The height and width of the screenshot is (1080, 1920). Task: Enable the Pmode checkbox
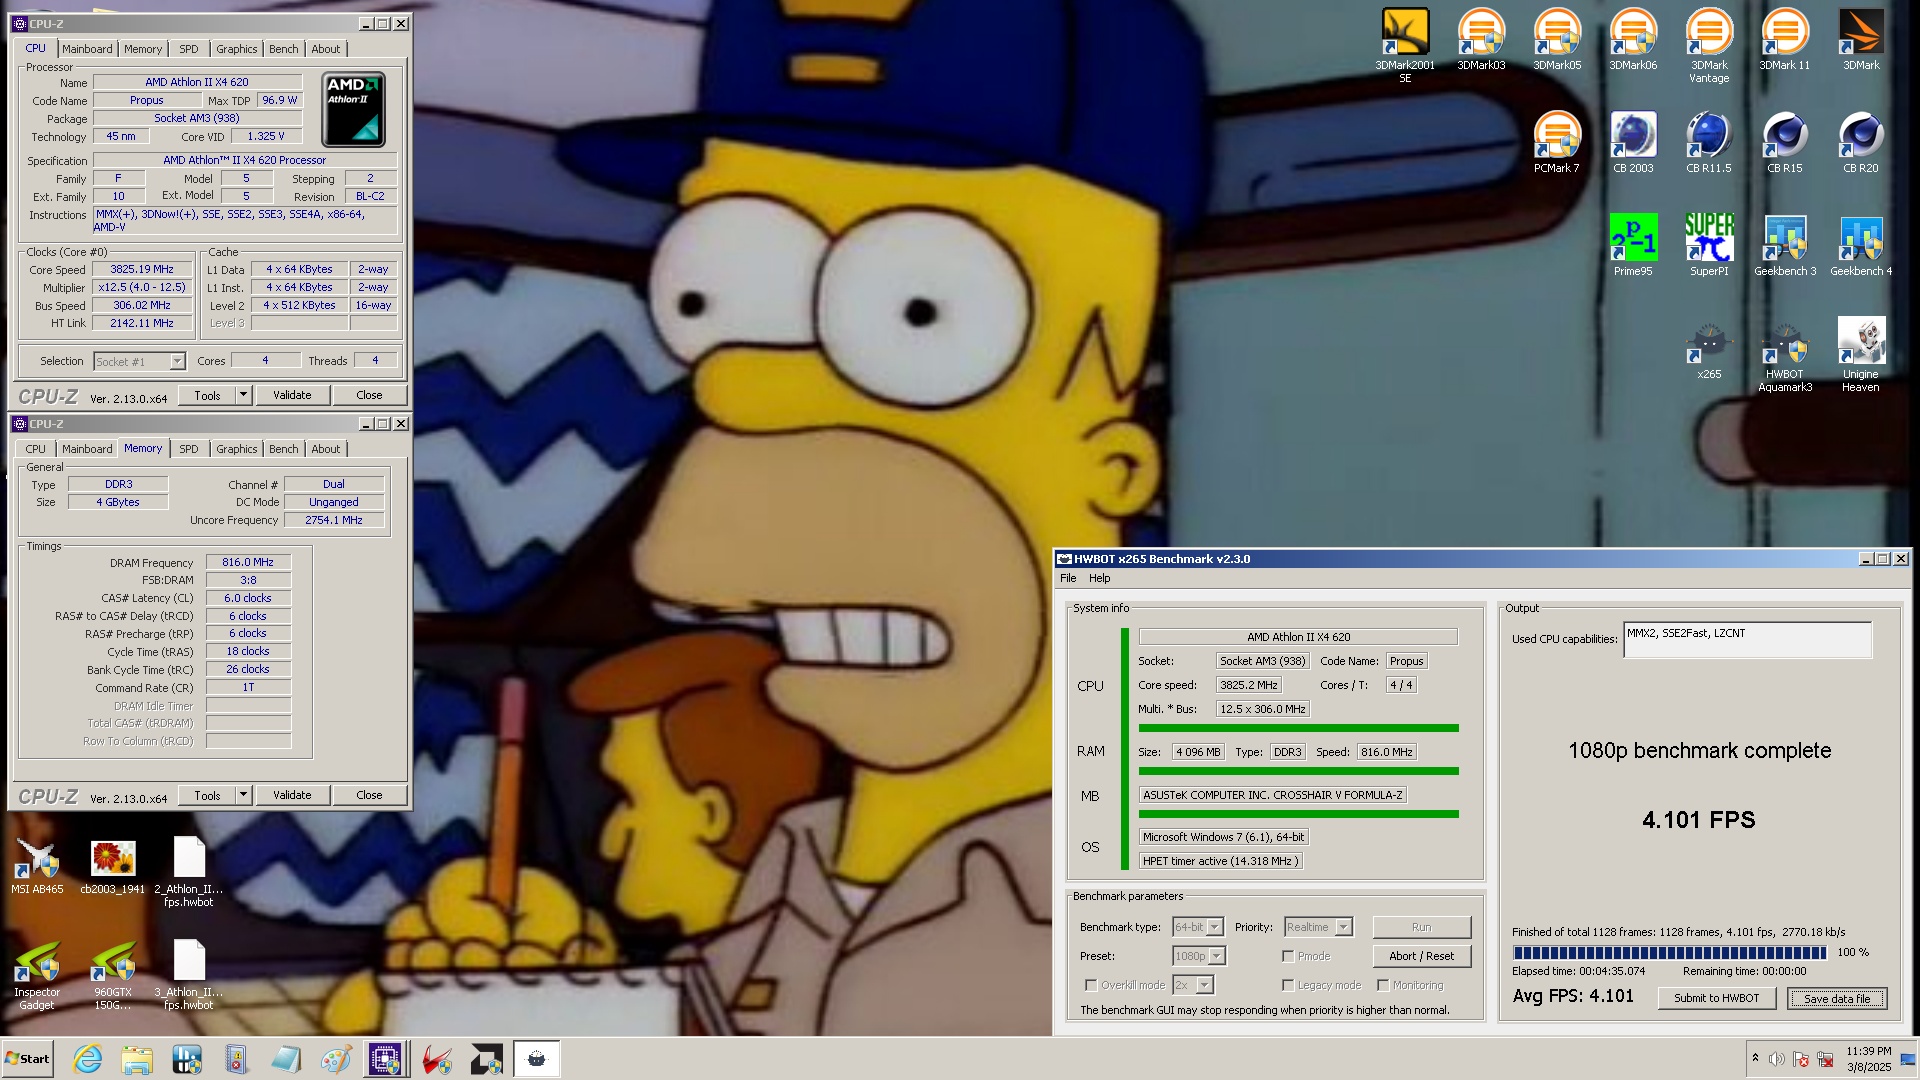[x=1288, y=956]
